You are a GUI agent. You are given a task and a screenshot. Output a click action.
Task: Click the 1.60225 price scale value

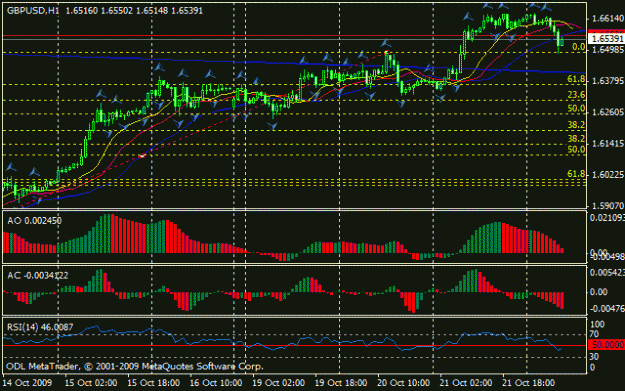(x=608, y=175)
